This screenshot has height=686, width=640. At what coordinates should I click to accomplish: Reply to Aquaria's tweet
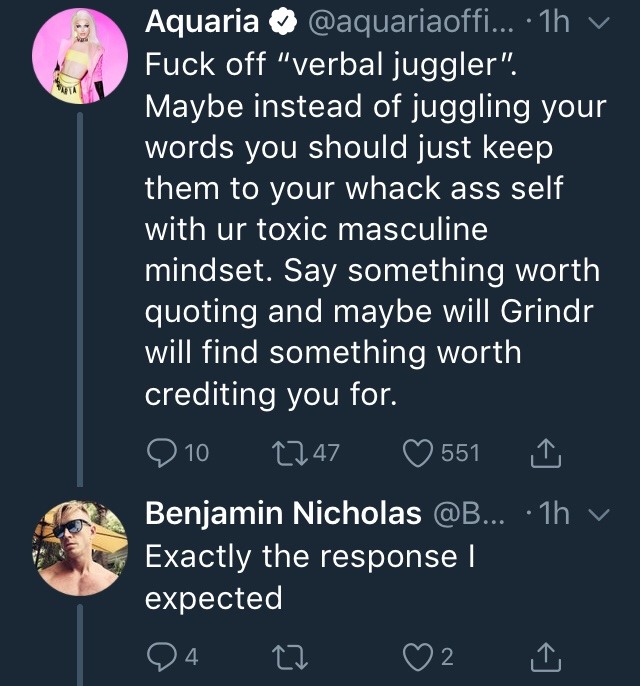click(162, 454)
